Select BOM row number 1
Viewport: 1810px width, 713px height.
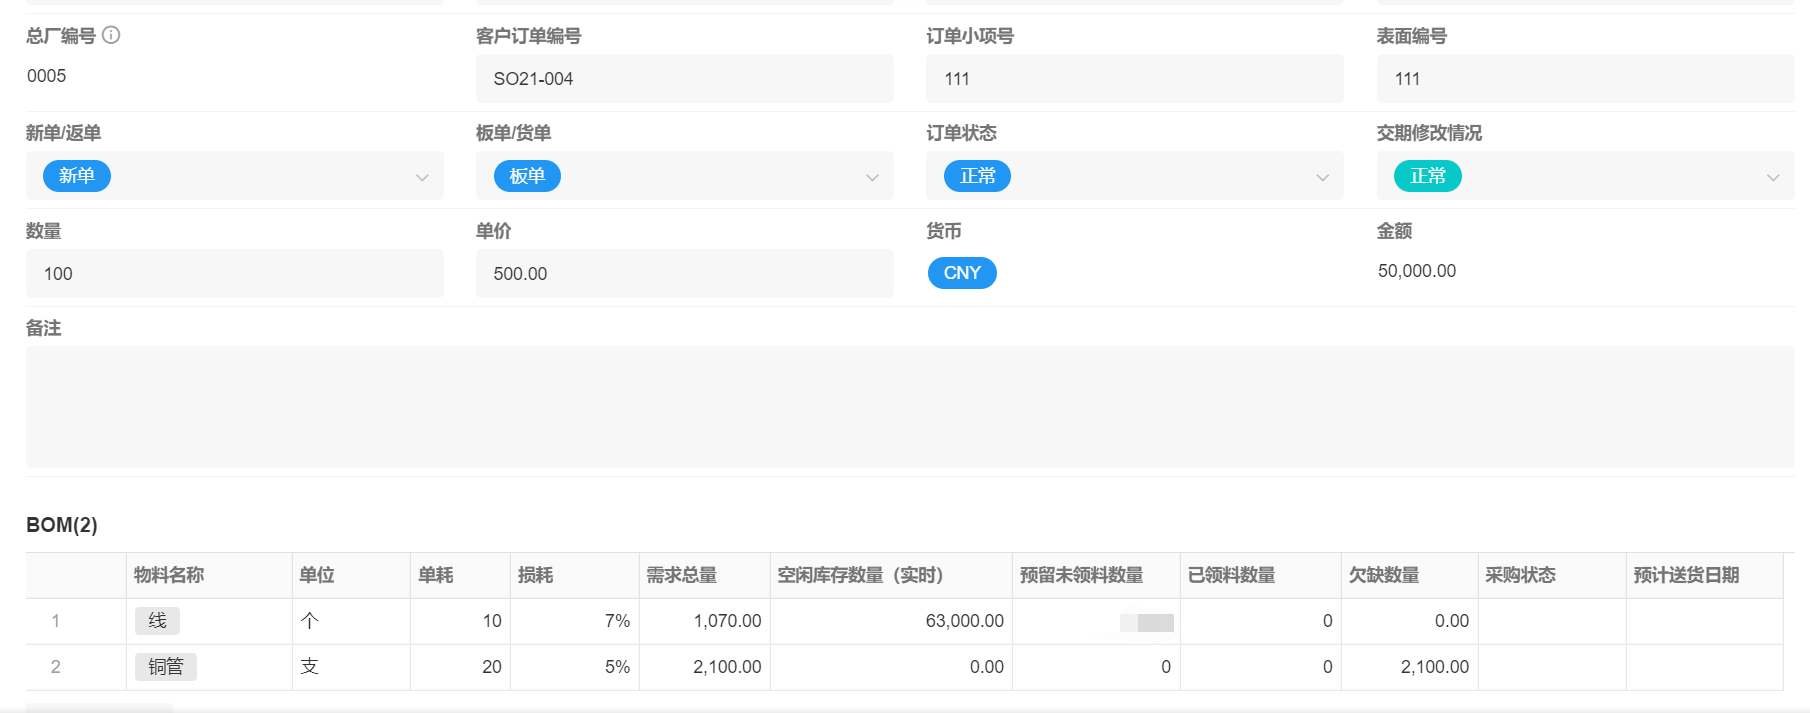click(x=56, y=621)
